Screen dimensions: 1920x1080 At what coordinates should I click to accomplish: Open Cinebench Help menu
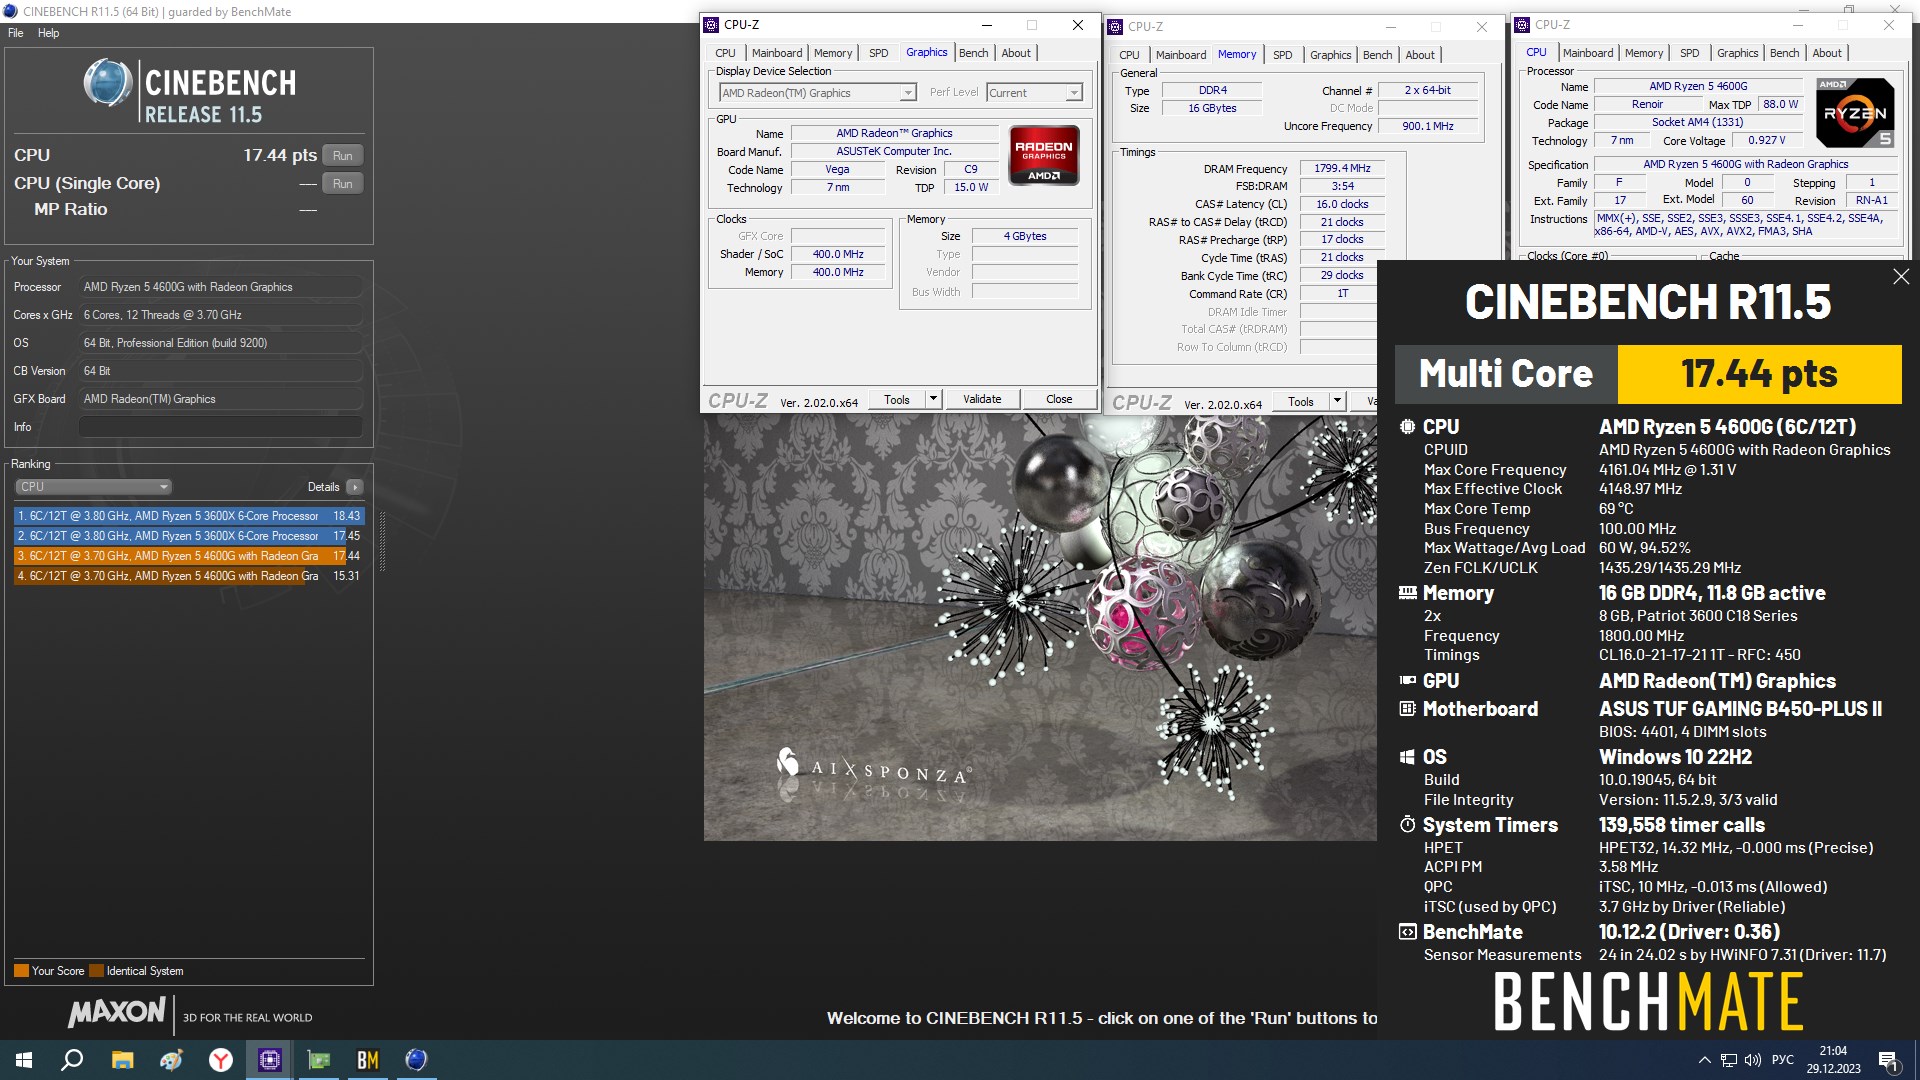(48, 33)
